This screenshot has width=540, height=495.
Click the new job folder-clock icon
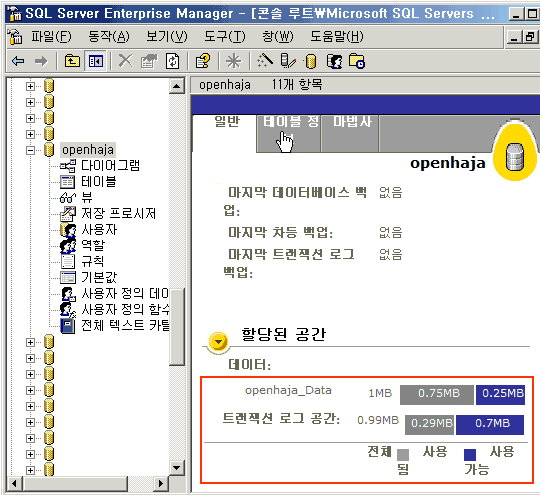pyautogui.click(x=357, y=61)
